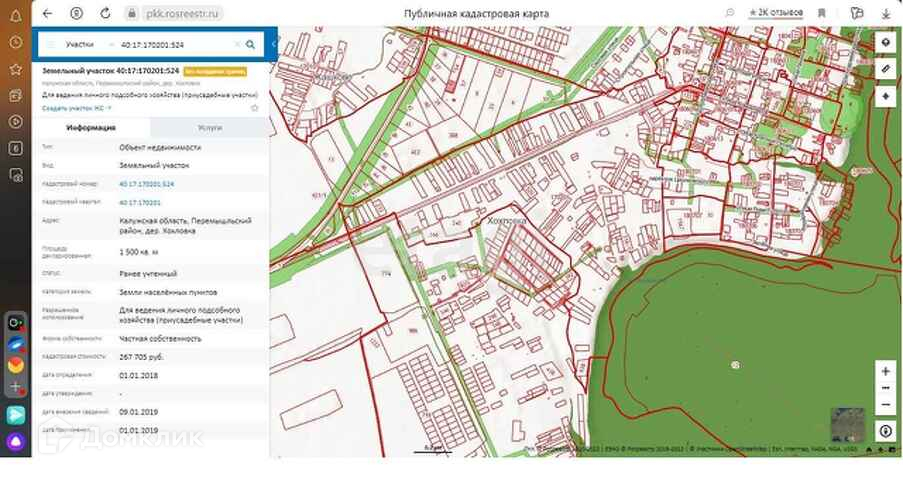Collapse the info panel with the chevron
Screen dimensions: 903x480
[274, 44]
